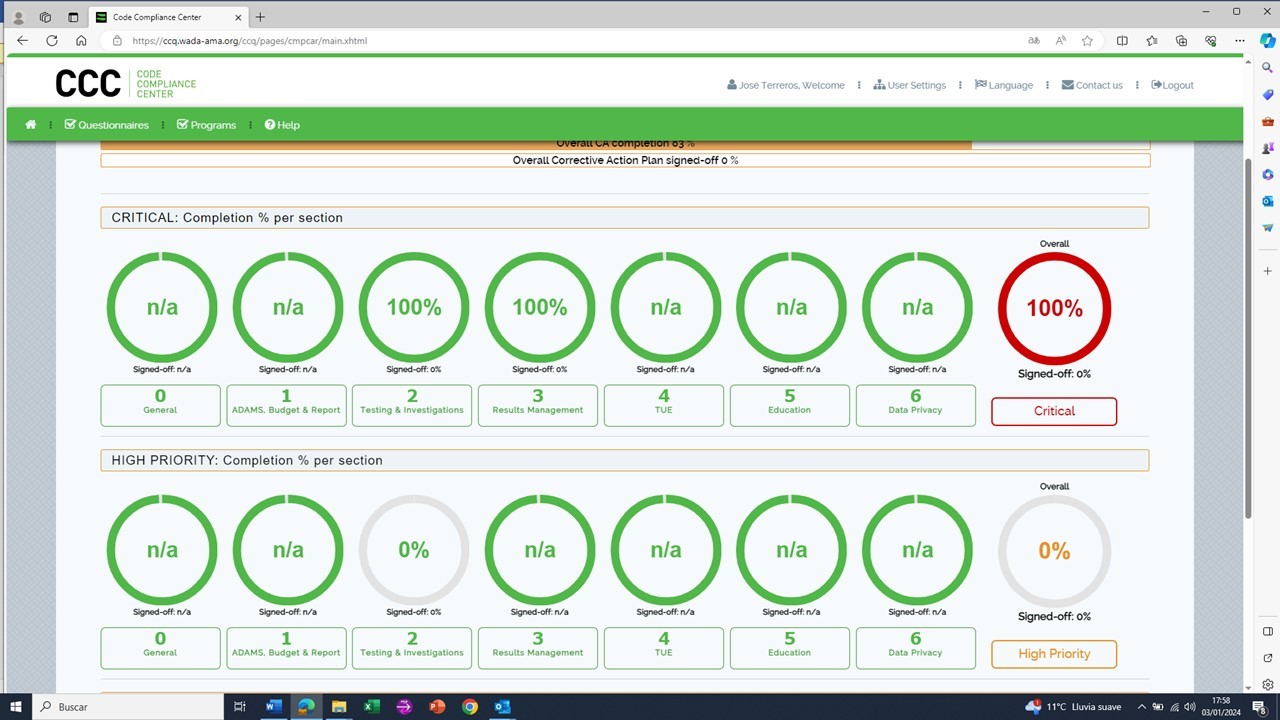Viewport: 1280px width, 720px height.
Task: Click the page vertical scrollbar
Action: 1248,338
